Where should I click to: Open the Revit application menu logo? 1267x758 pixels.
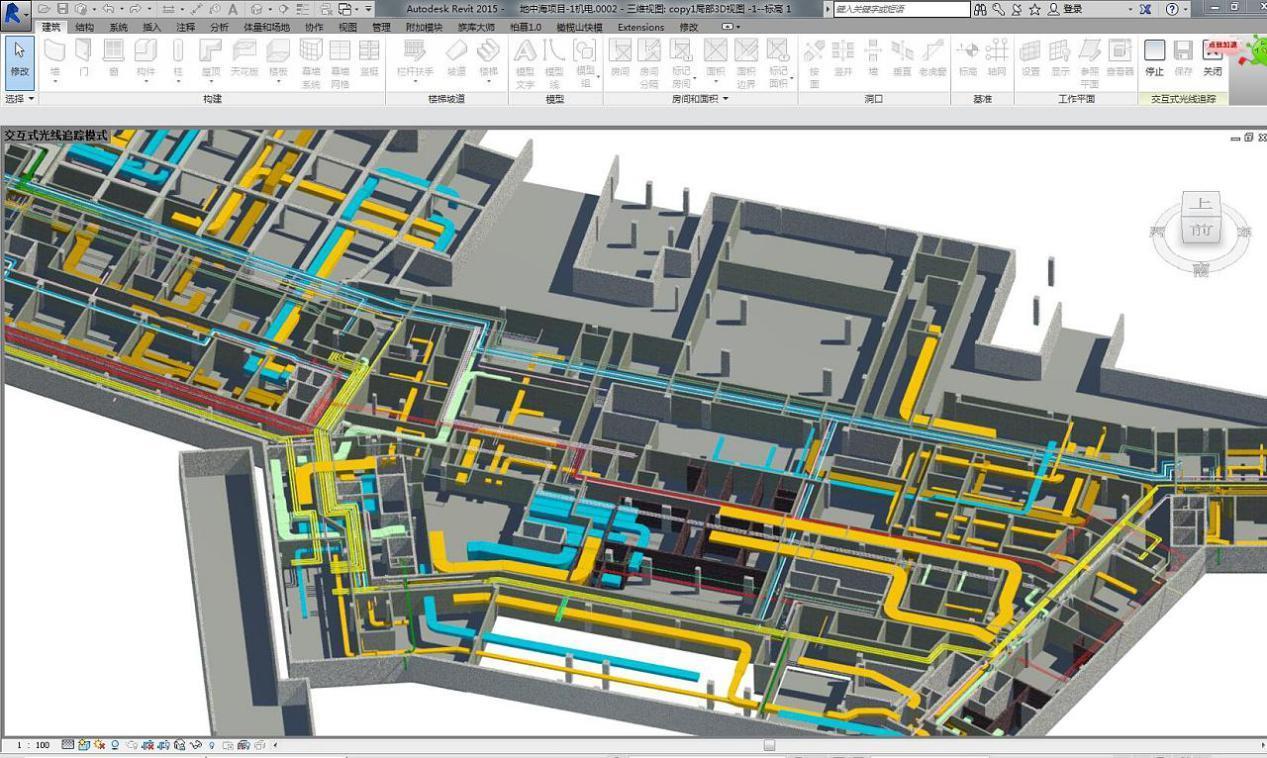pyautogui.click(x=15, y=11)
